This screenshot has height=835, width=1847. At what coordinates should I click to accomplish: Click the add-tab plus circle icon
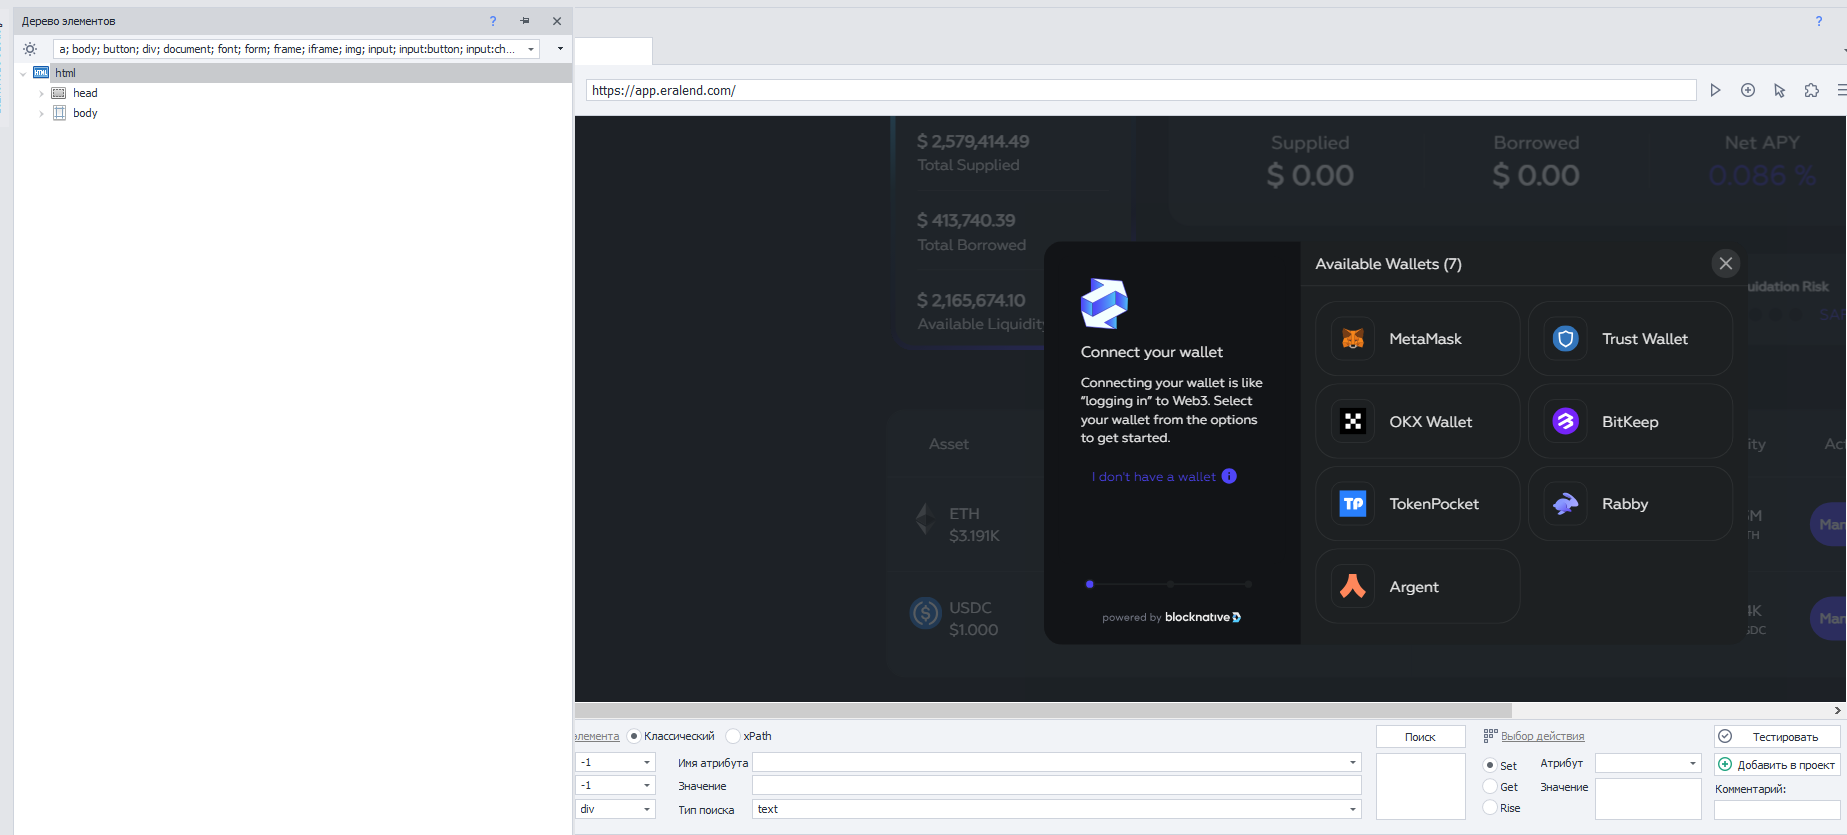point(1748,90)
